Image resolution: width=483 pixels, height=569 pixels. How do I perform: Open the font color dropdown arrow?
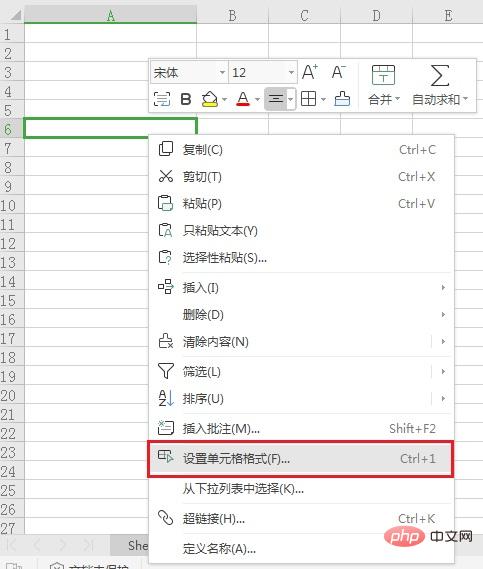point(257,99)
